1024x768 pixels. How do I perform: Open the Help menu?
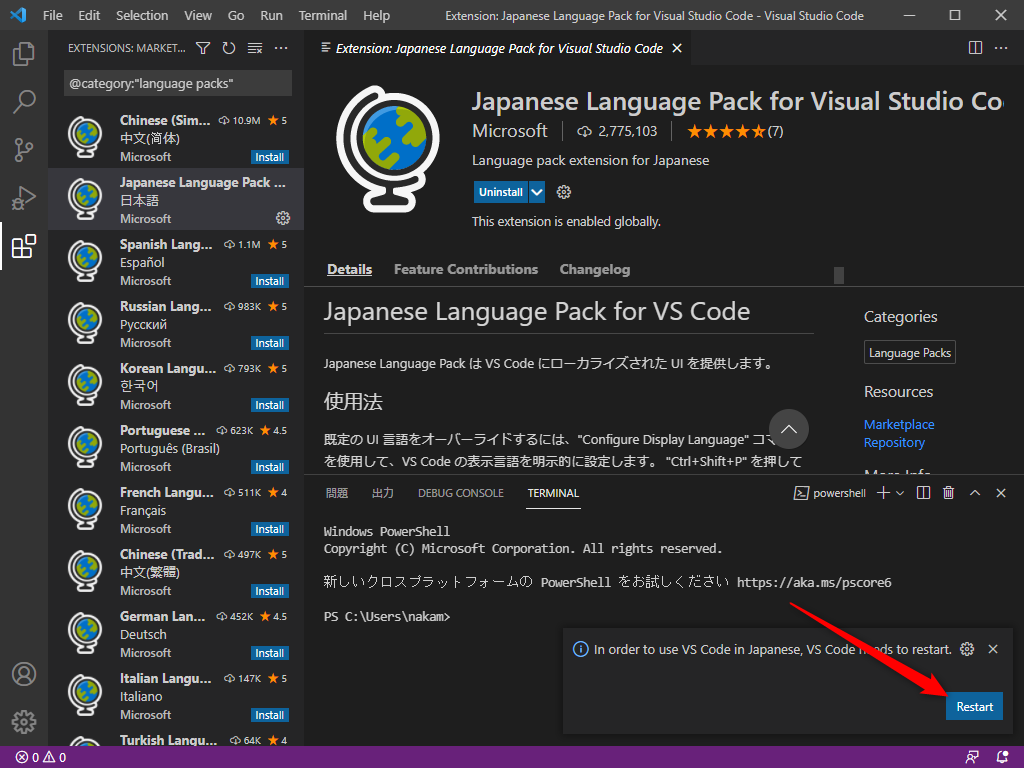[376, 15]
